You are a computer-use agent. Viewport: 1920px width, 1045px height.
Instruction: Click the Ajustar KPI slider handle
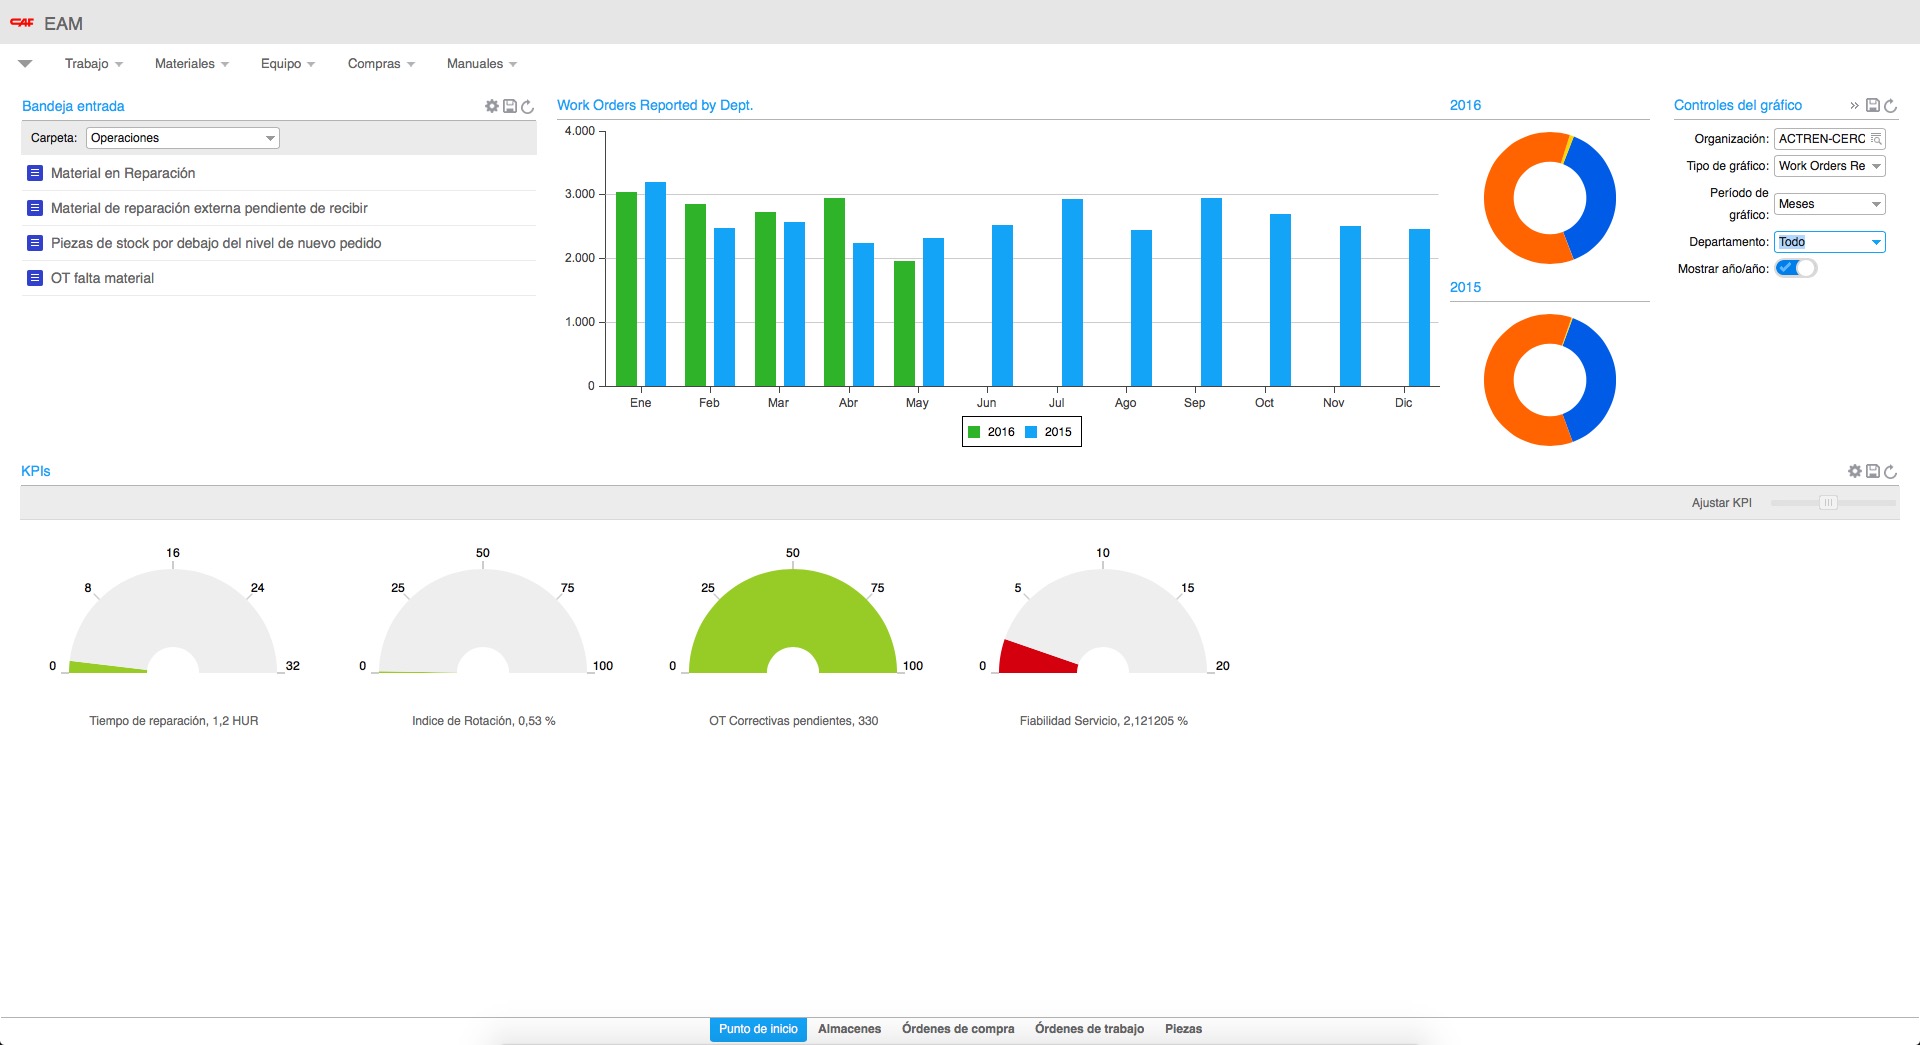coord(1828,503)
